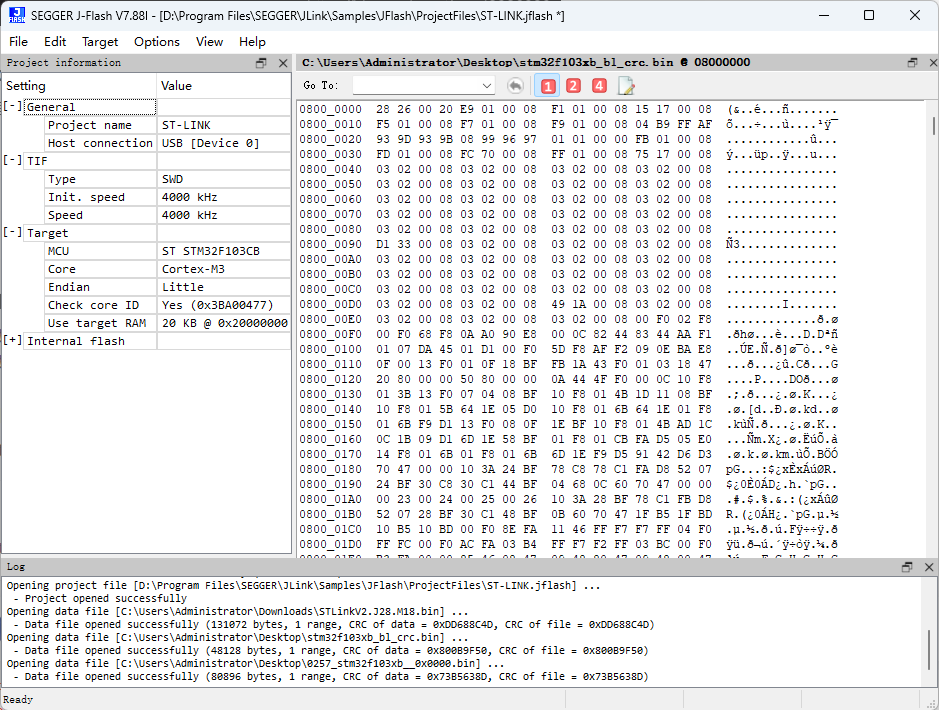
Task: Open the View menu
Action: [x=210, y=42]
